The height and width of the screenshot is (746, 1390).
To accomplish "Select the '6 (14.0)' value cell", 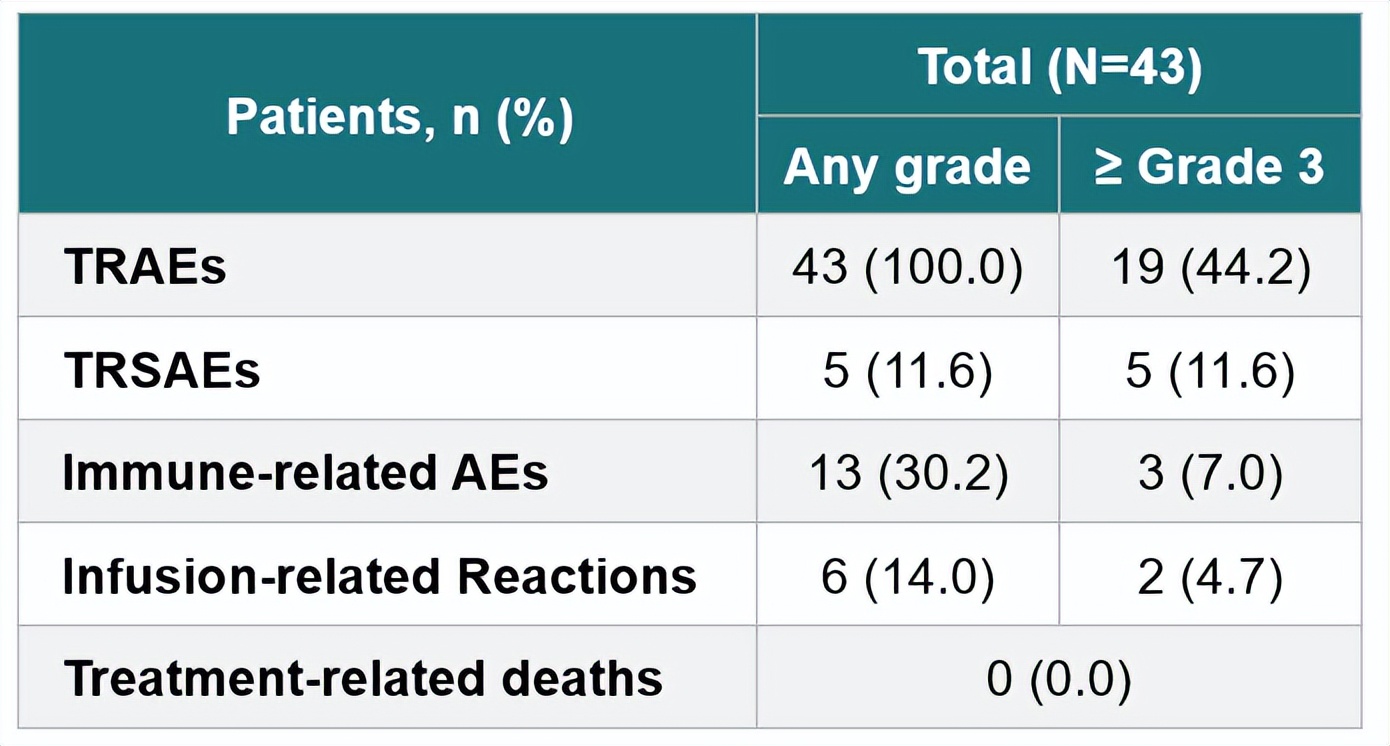I will [x=907, y=577].
